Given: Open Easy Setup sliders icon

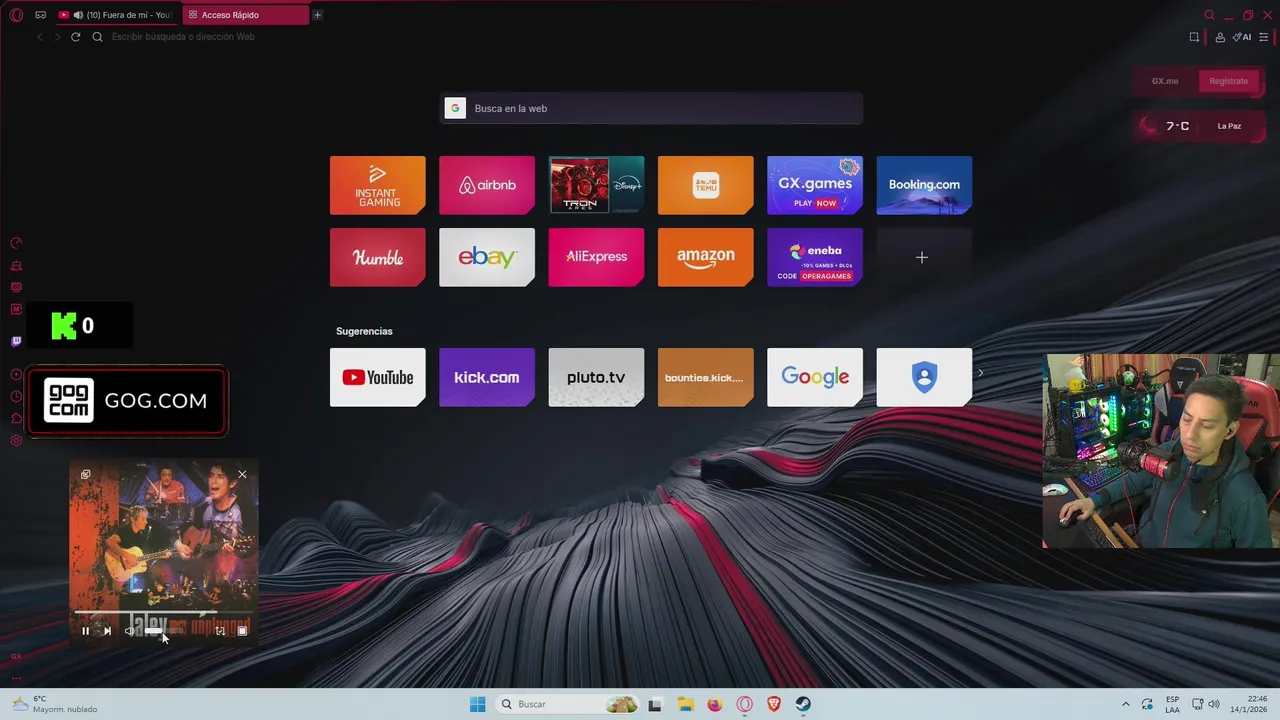Looking at the screenshot, I should pos(1264,37).
